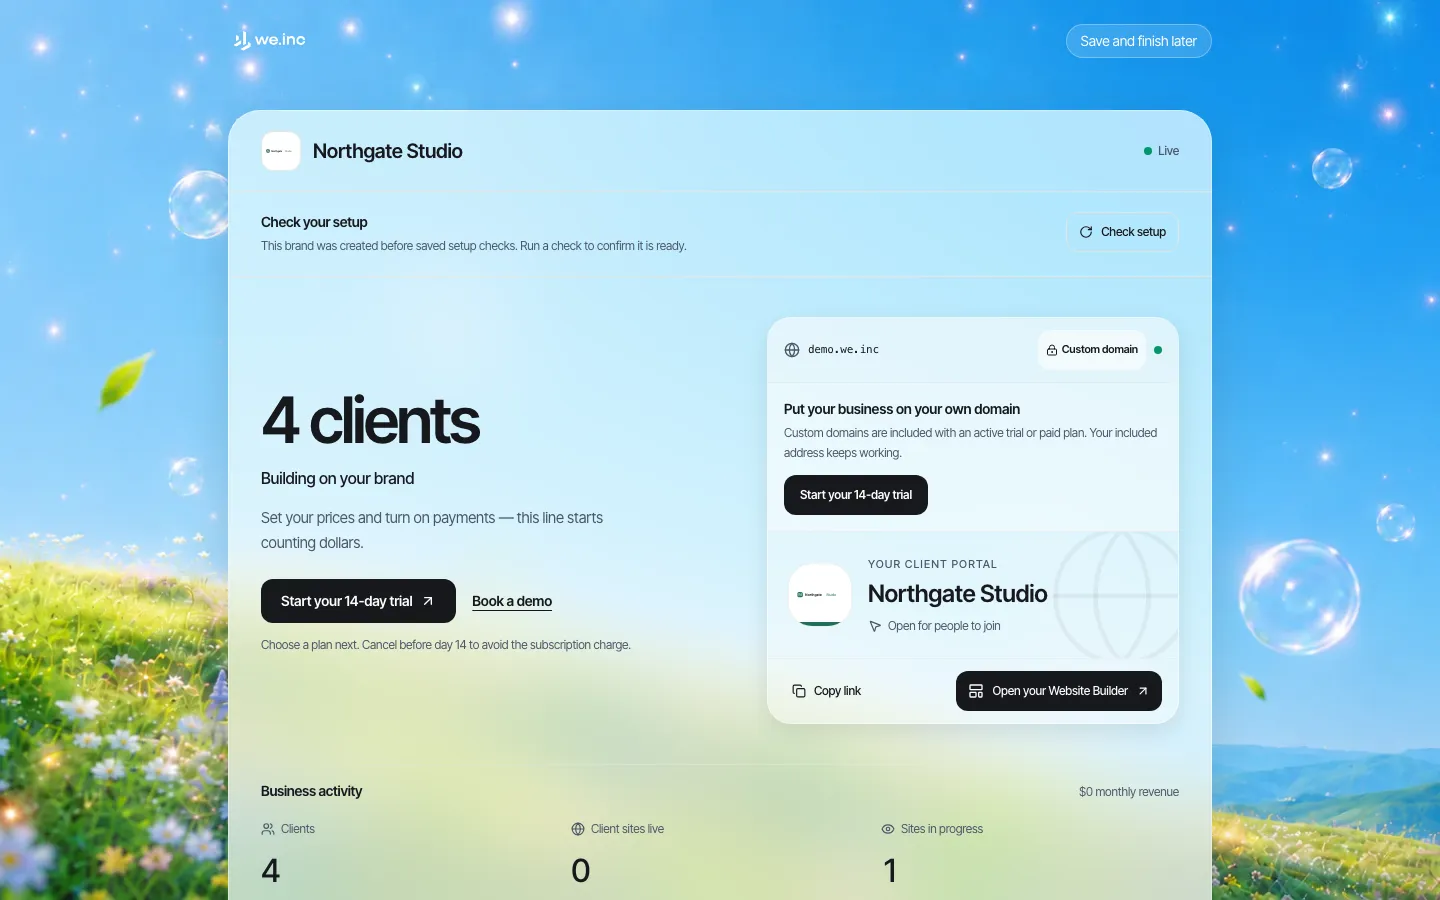Open the Book a demo link
The width and height of the screenshot is (1440, 900).
512,601
